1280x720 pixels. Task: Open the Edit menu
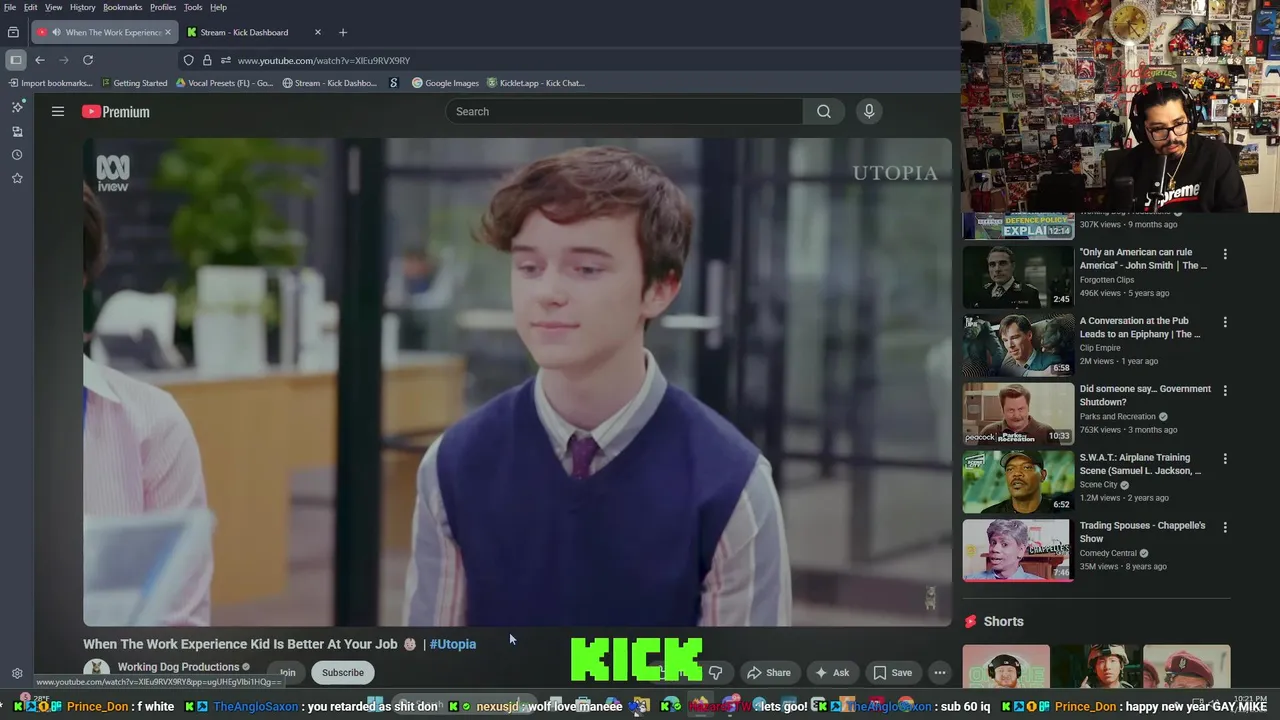(x=31, y=7)
